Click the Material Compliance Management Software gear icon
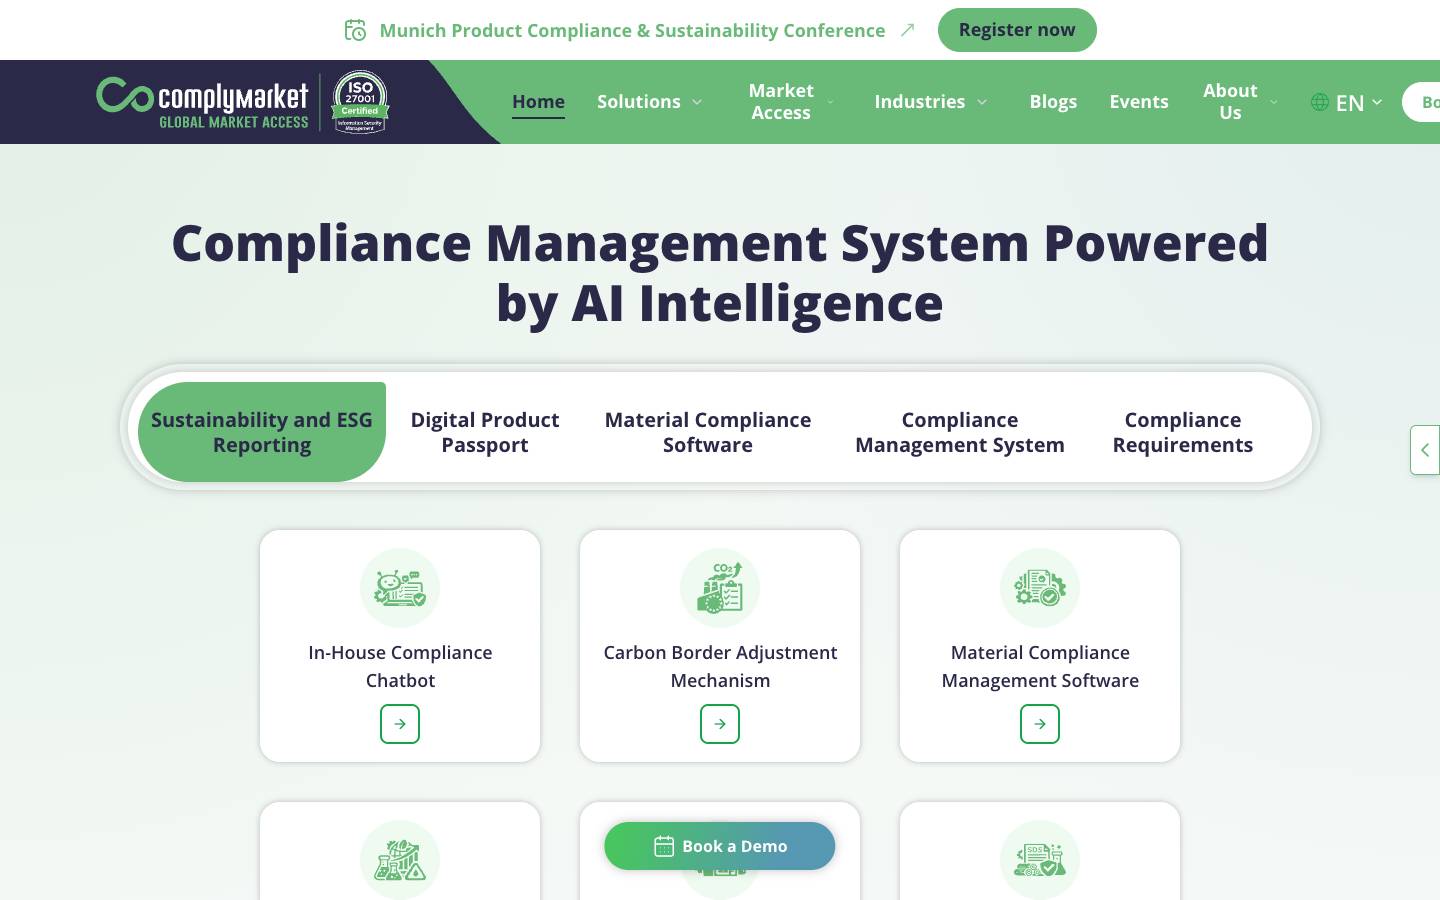 1040,588
